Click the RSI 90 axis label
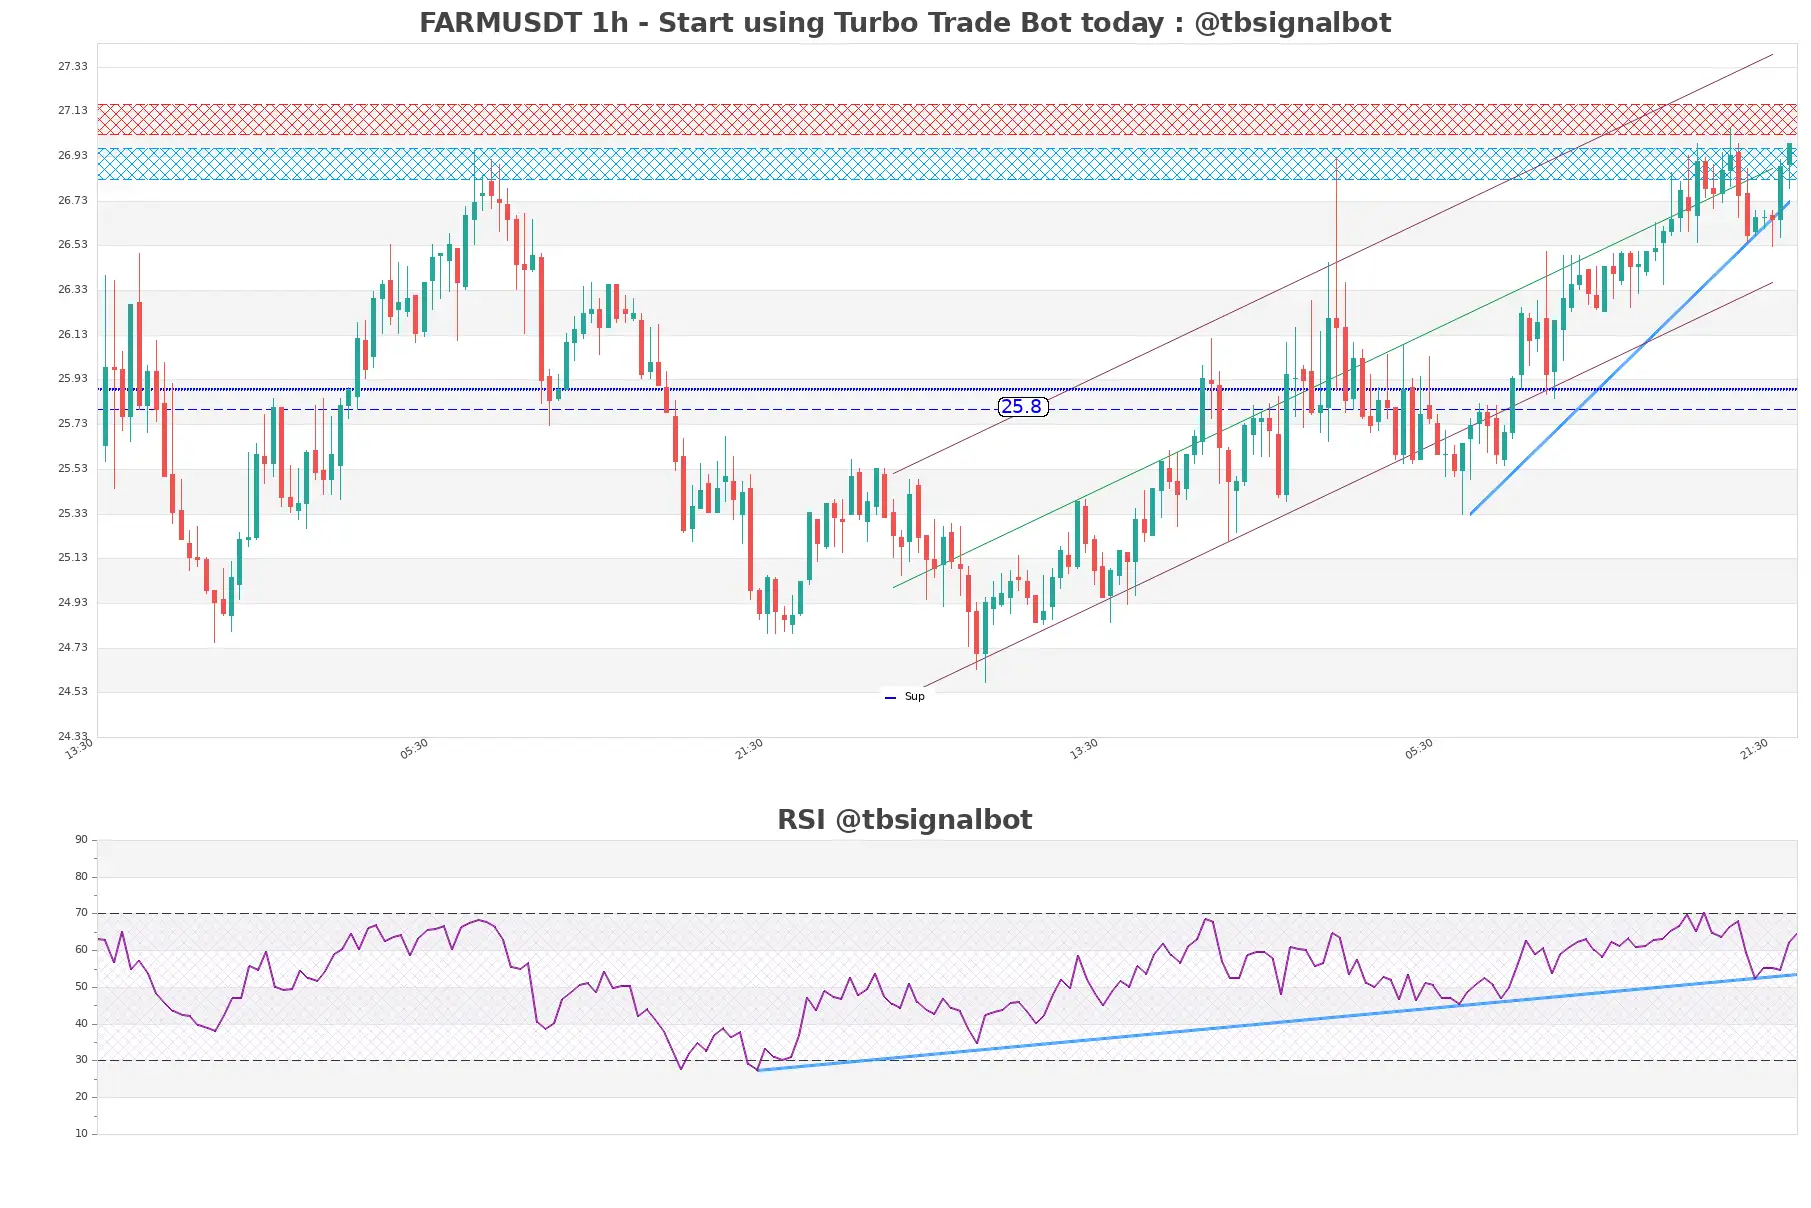The image size is (1811, 1208). tap(81, 840)
